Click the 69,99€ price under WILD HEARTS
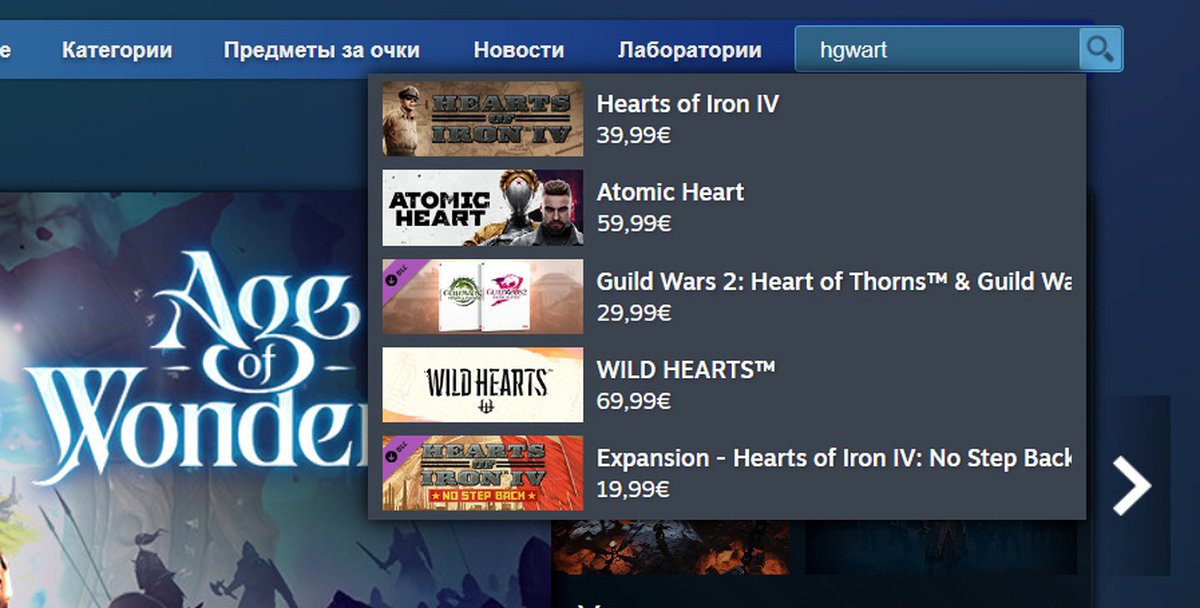 (x=634, y=402)
